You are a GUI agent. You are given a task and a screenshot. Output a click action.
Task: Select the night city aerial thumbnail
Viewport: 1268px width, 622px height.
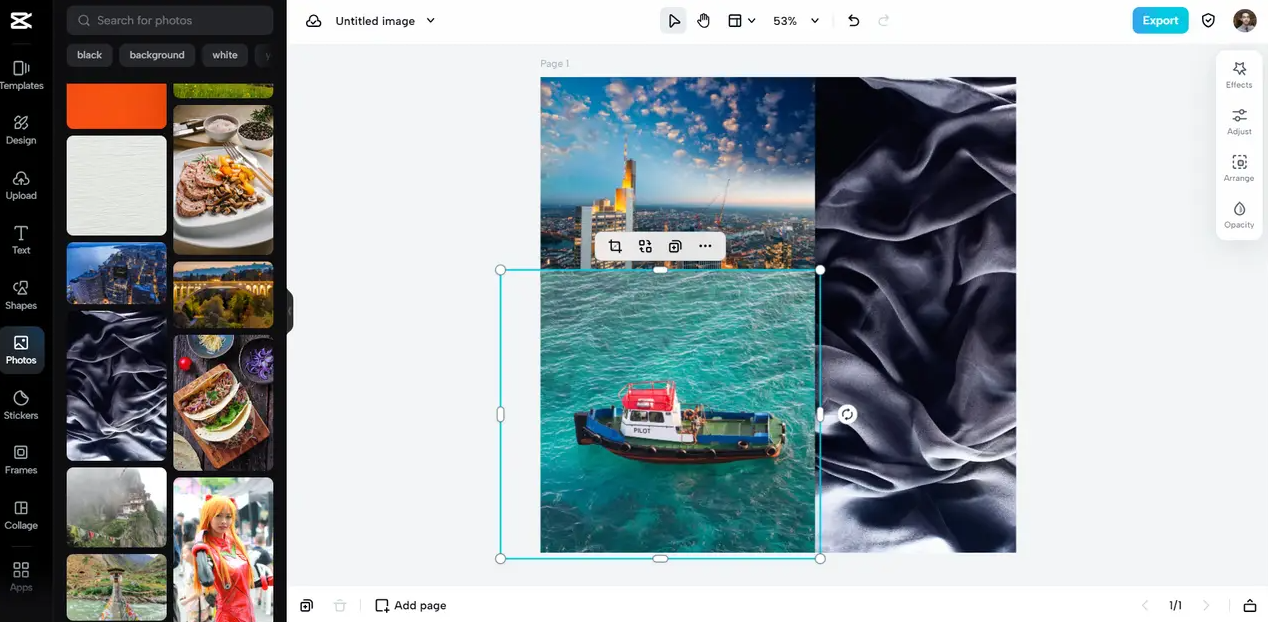pos(117,273)
